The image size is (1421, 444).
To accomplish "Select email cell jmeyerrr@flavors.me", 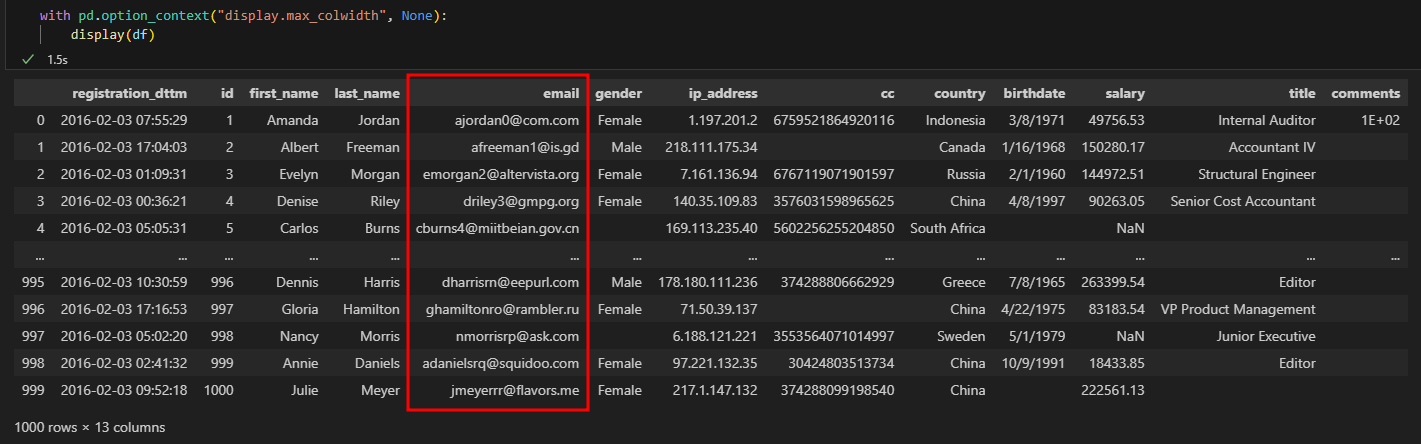I will click(x=515, y=390).
